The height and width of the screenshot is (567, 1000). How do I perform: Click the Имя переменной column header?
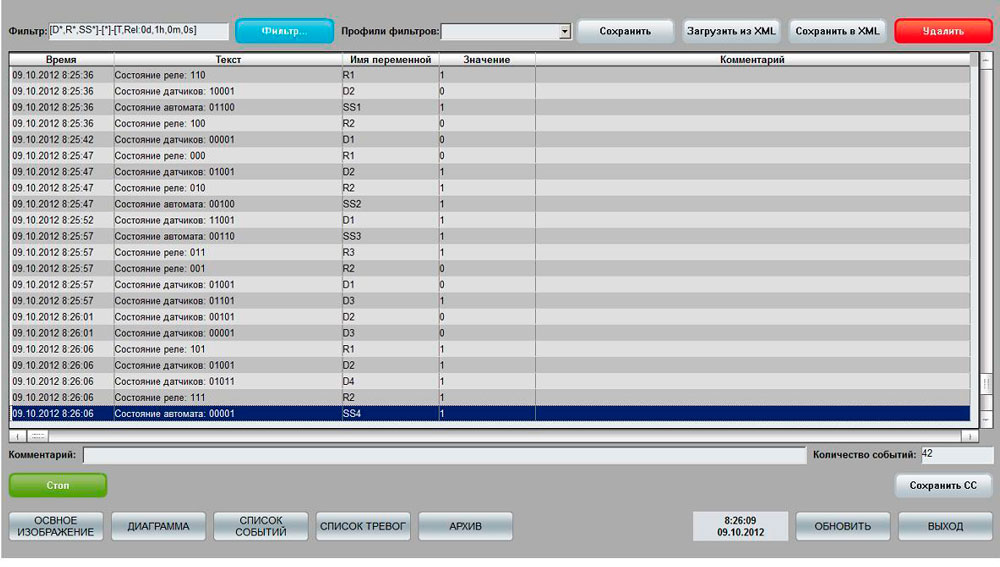389,60
